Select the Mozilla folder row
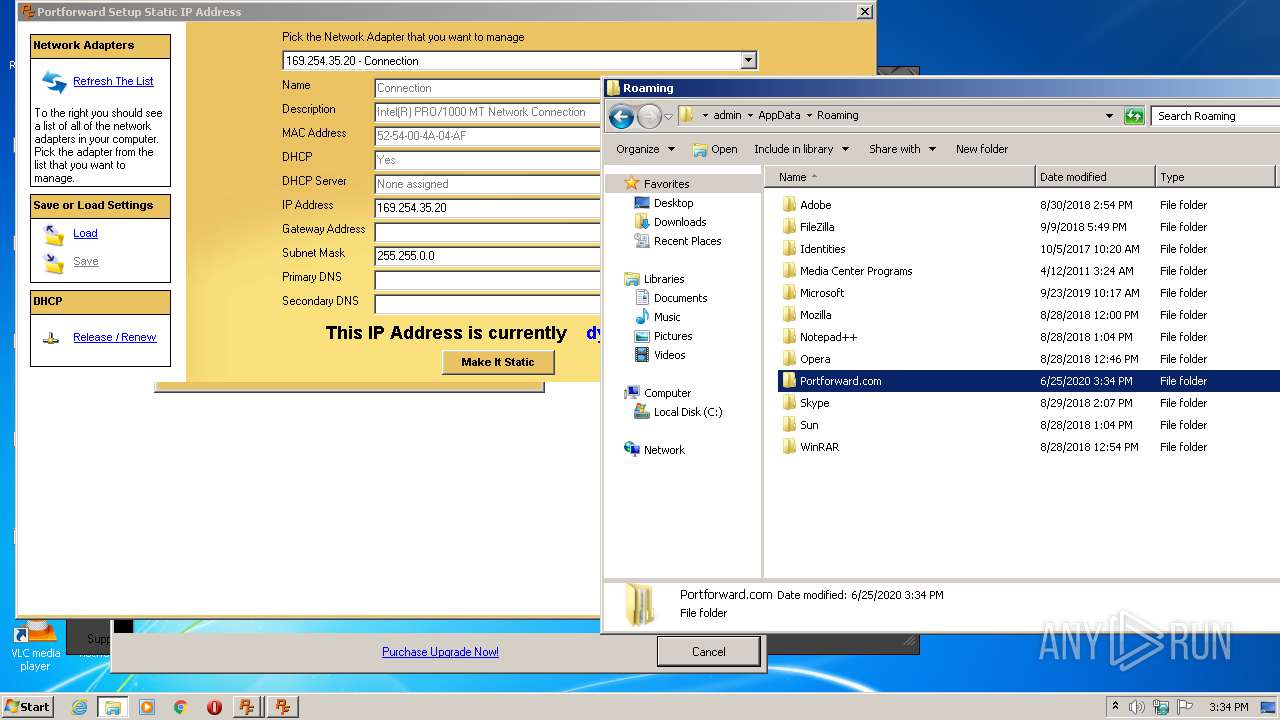 tap(1028, 315)
